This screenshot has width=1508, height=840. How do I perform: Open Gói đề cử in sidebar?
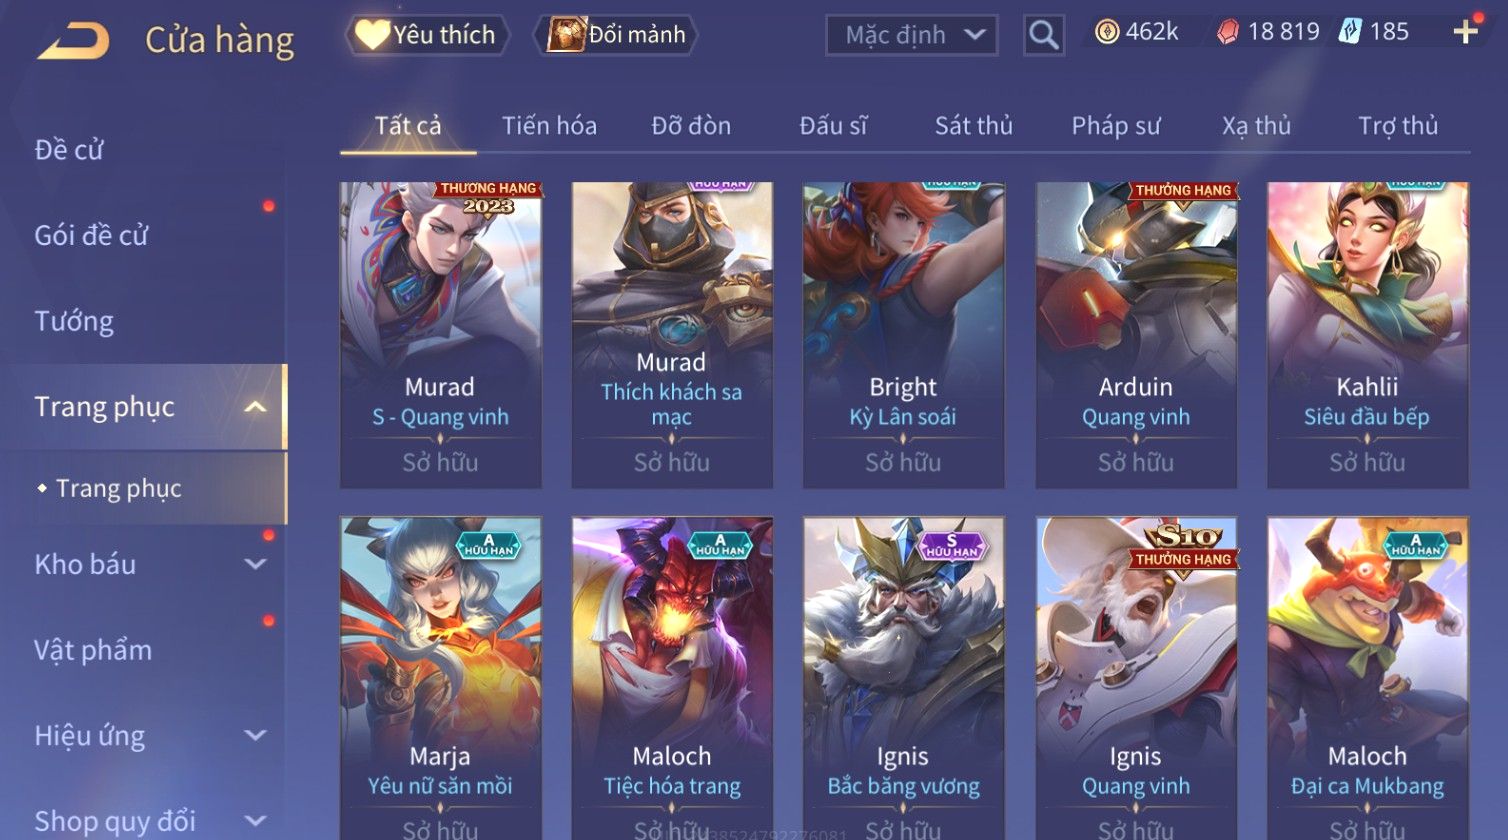point(91,235)
